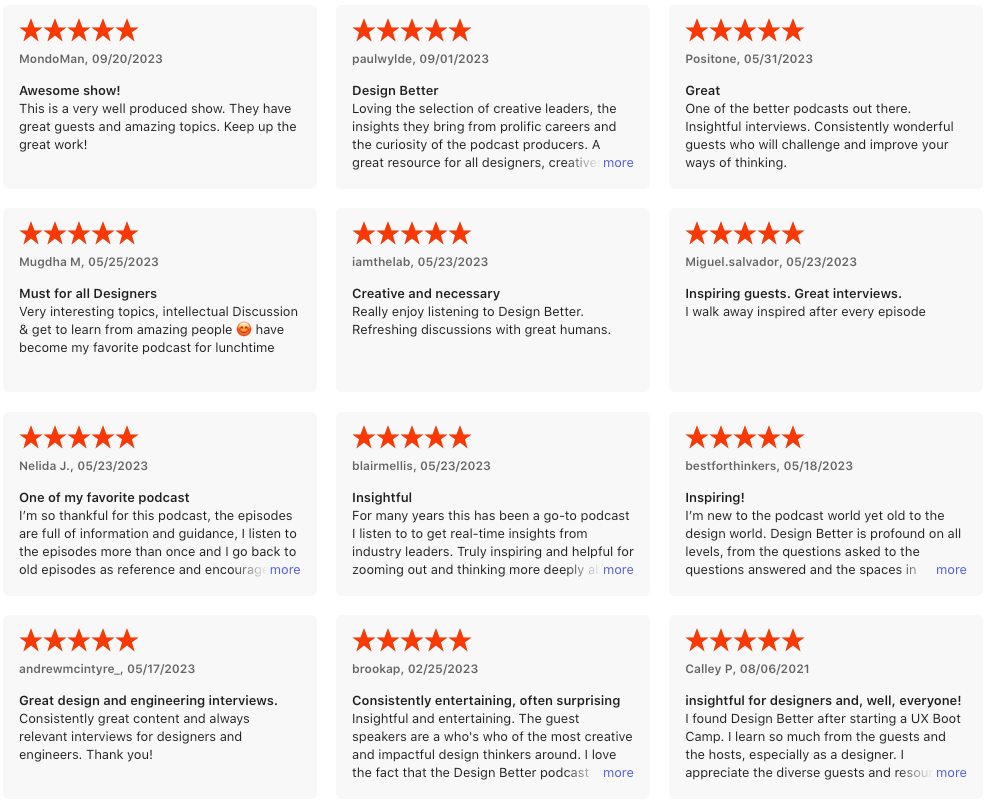Image resolution: width=989 pixels, height=807 pixels.
Task: Show more of Nelida J.'s review
Action: pos(285,570)
